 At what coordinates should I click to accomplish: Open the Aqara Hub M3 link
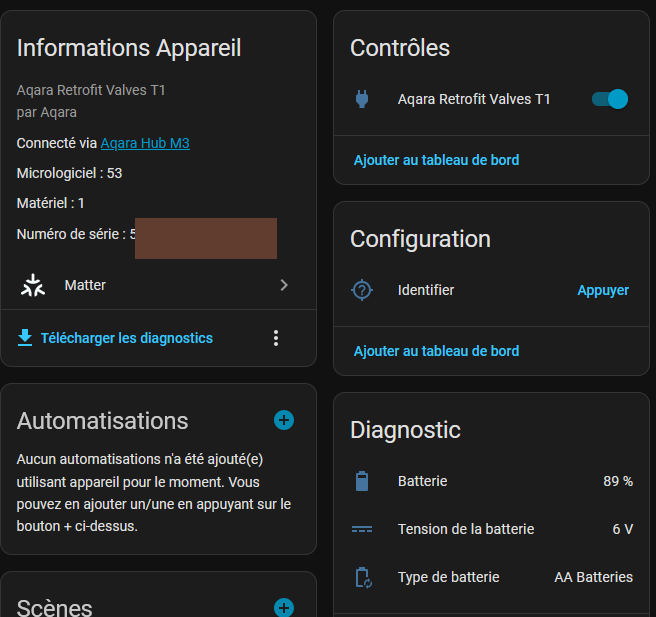[145, 143]
